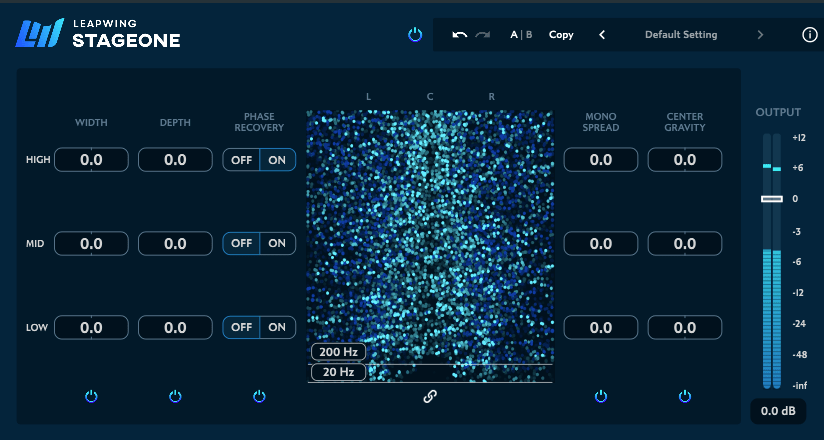Open the Default Setting preset menu
Image resolution: width=824 pixels, height=440 pixels.
[680, 35]
